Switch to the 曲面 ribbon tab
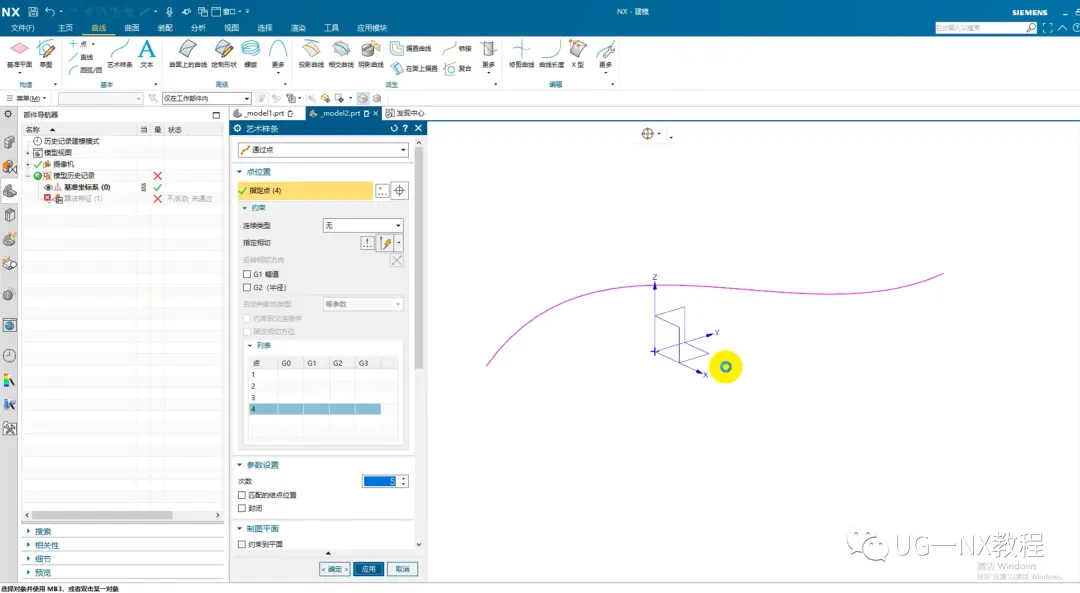Image resolution: width=1080 pixels, height=593 pixels. click(x=132, y=28)
